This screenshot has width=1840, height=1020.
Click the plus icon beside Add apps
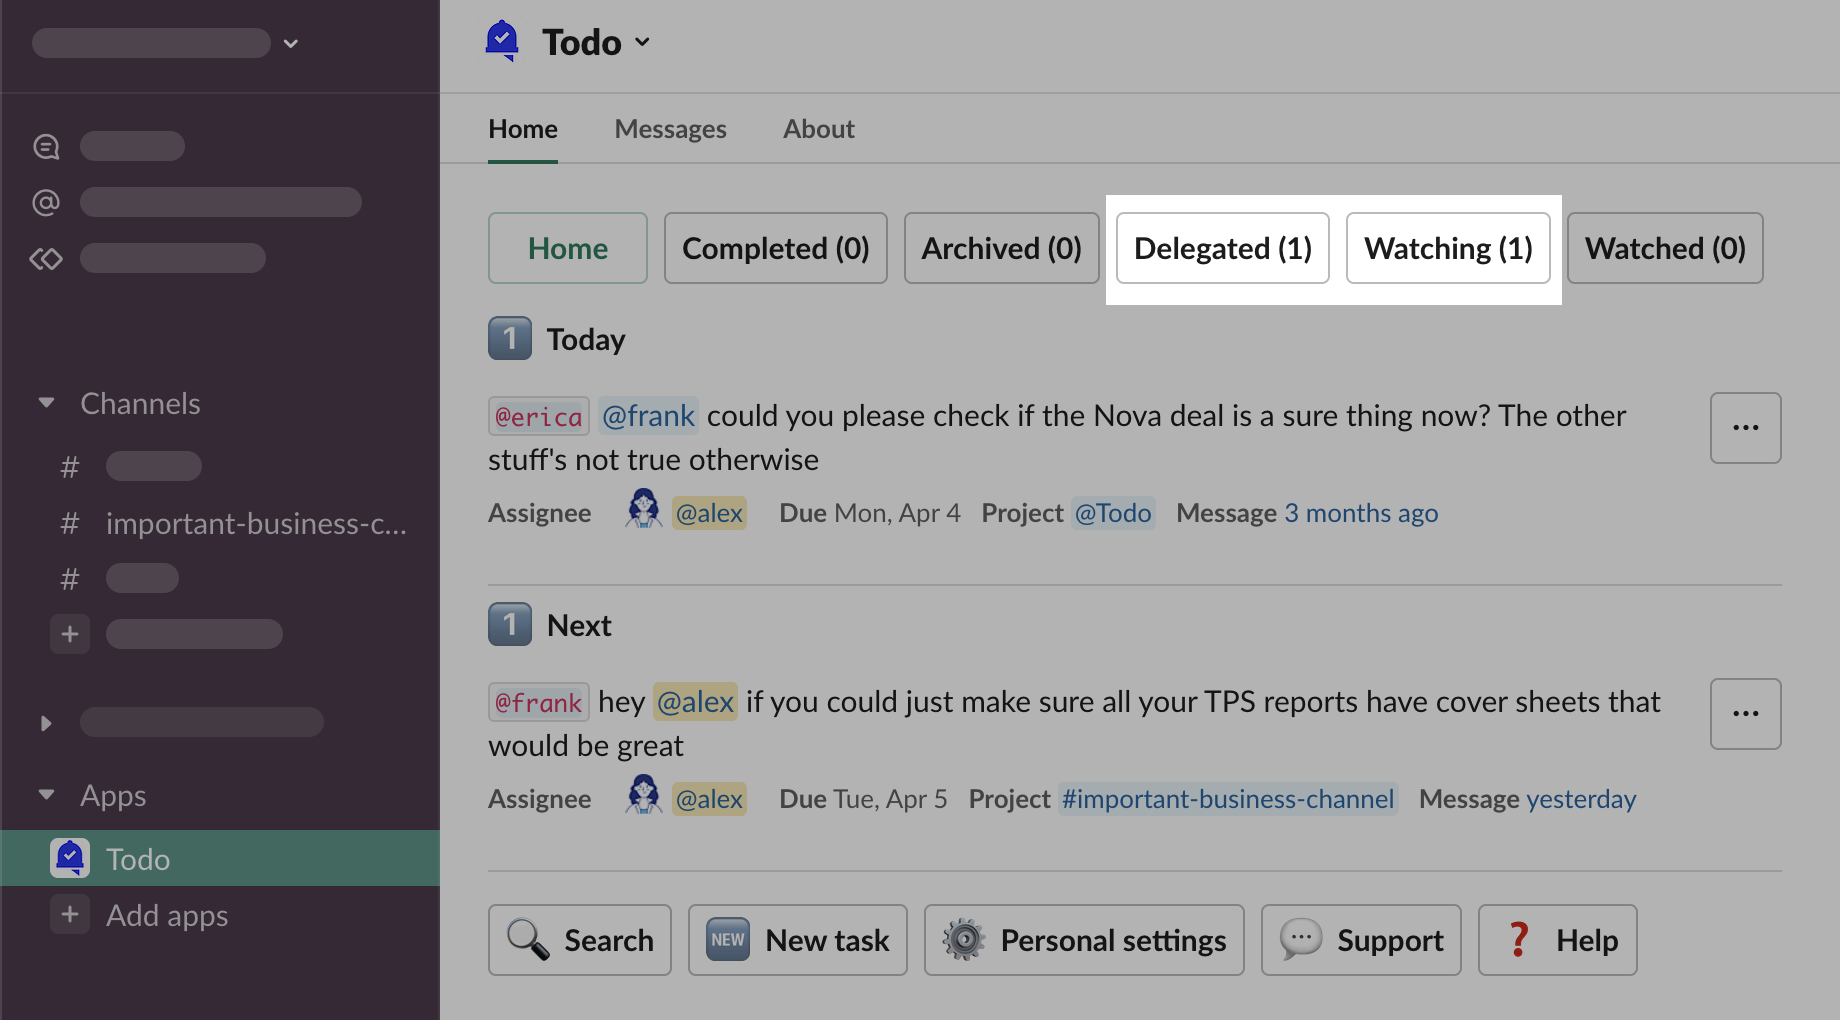[x=70, y=914]
